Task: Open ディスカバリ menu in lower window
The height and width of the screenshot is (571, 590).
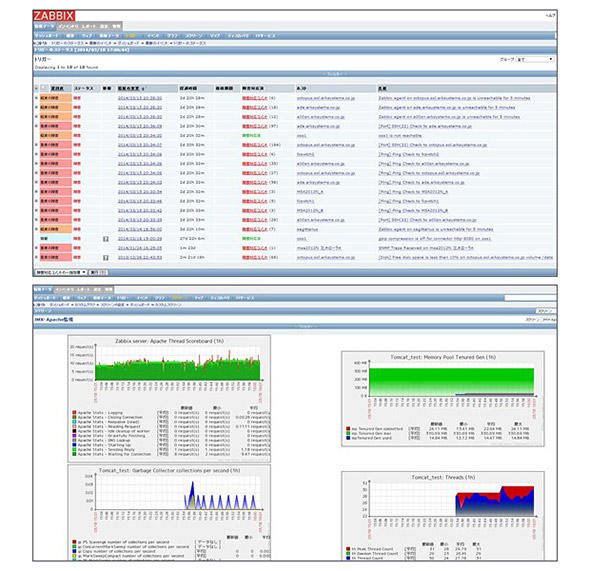Action: pos(219,298)
